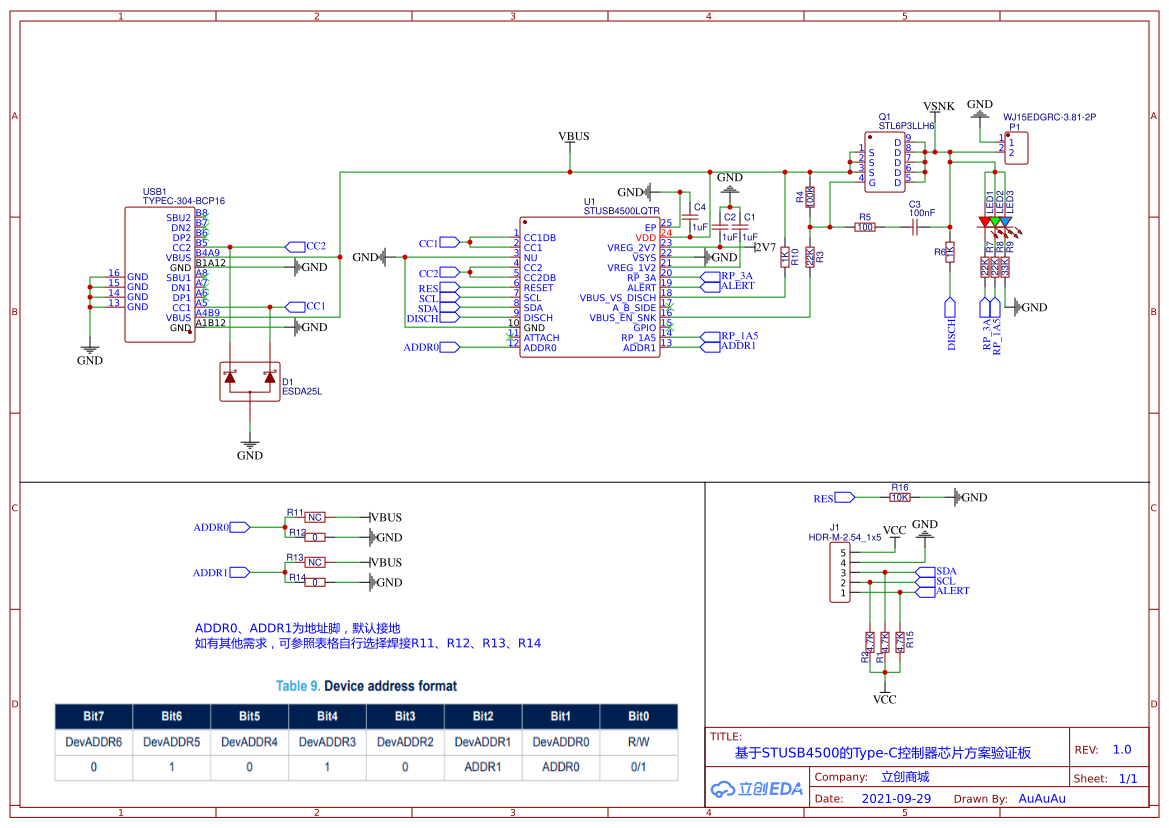Click the J1 HDR-M-2.54_1x5 header symbol
Viewport: 1169px width, 828px height.
pos(839,572)
